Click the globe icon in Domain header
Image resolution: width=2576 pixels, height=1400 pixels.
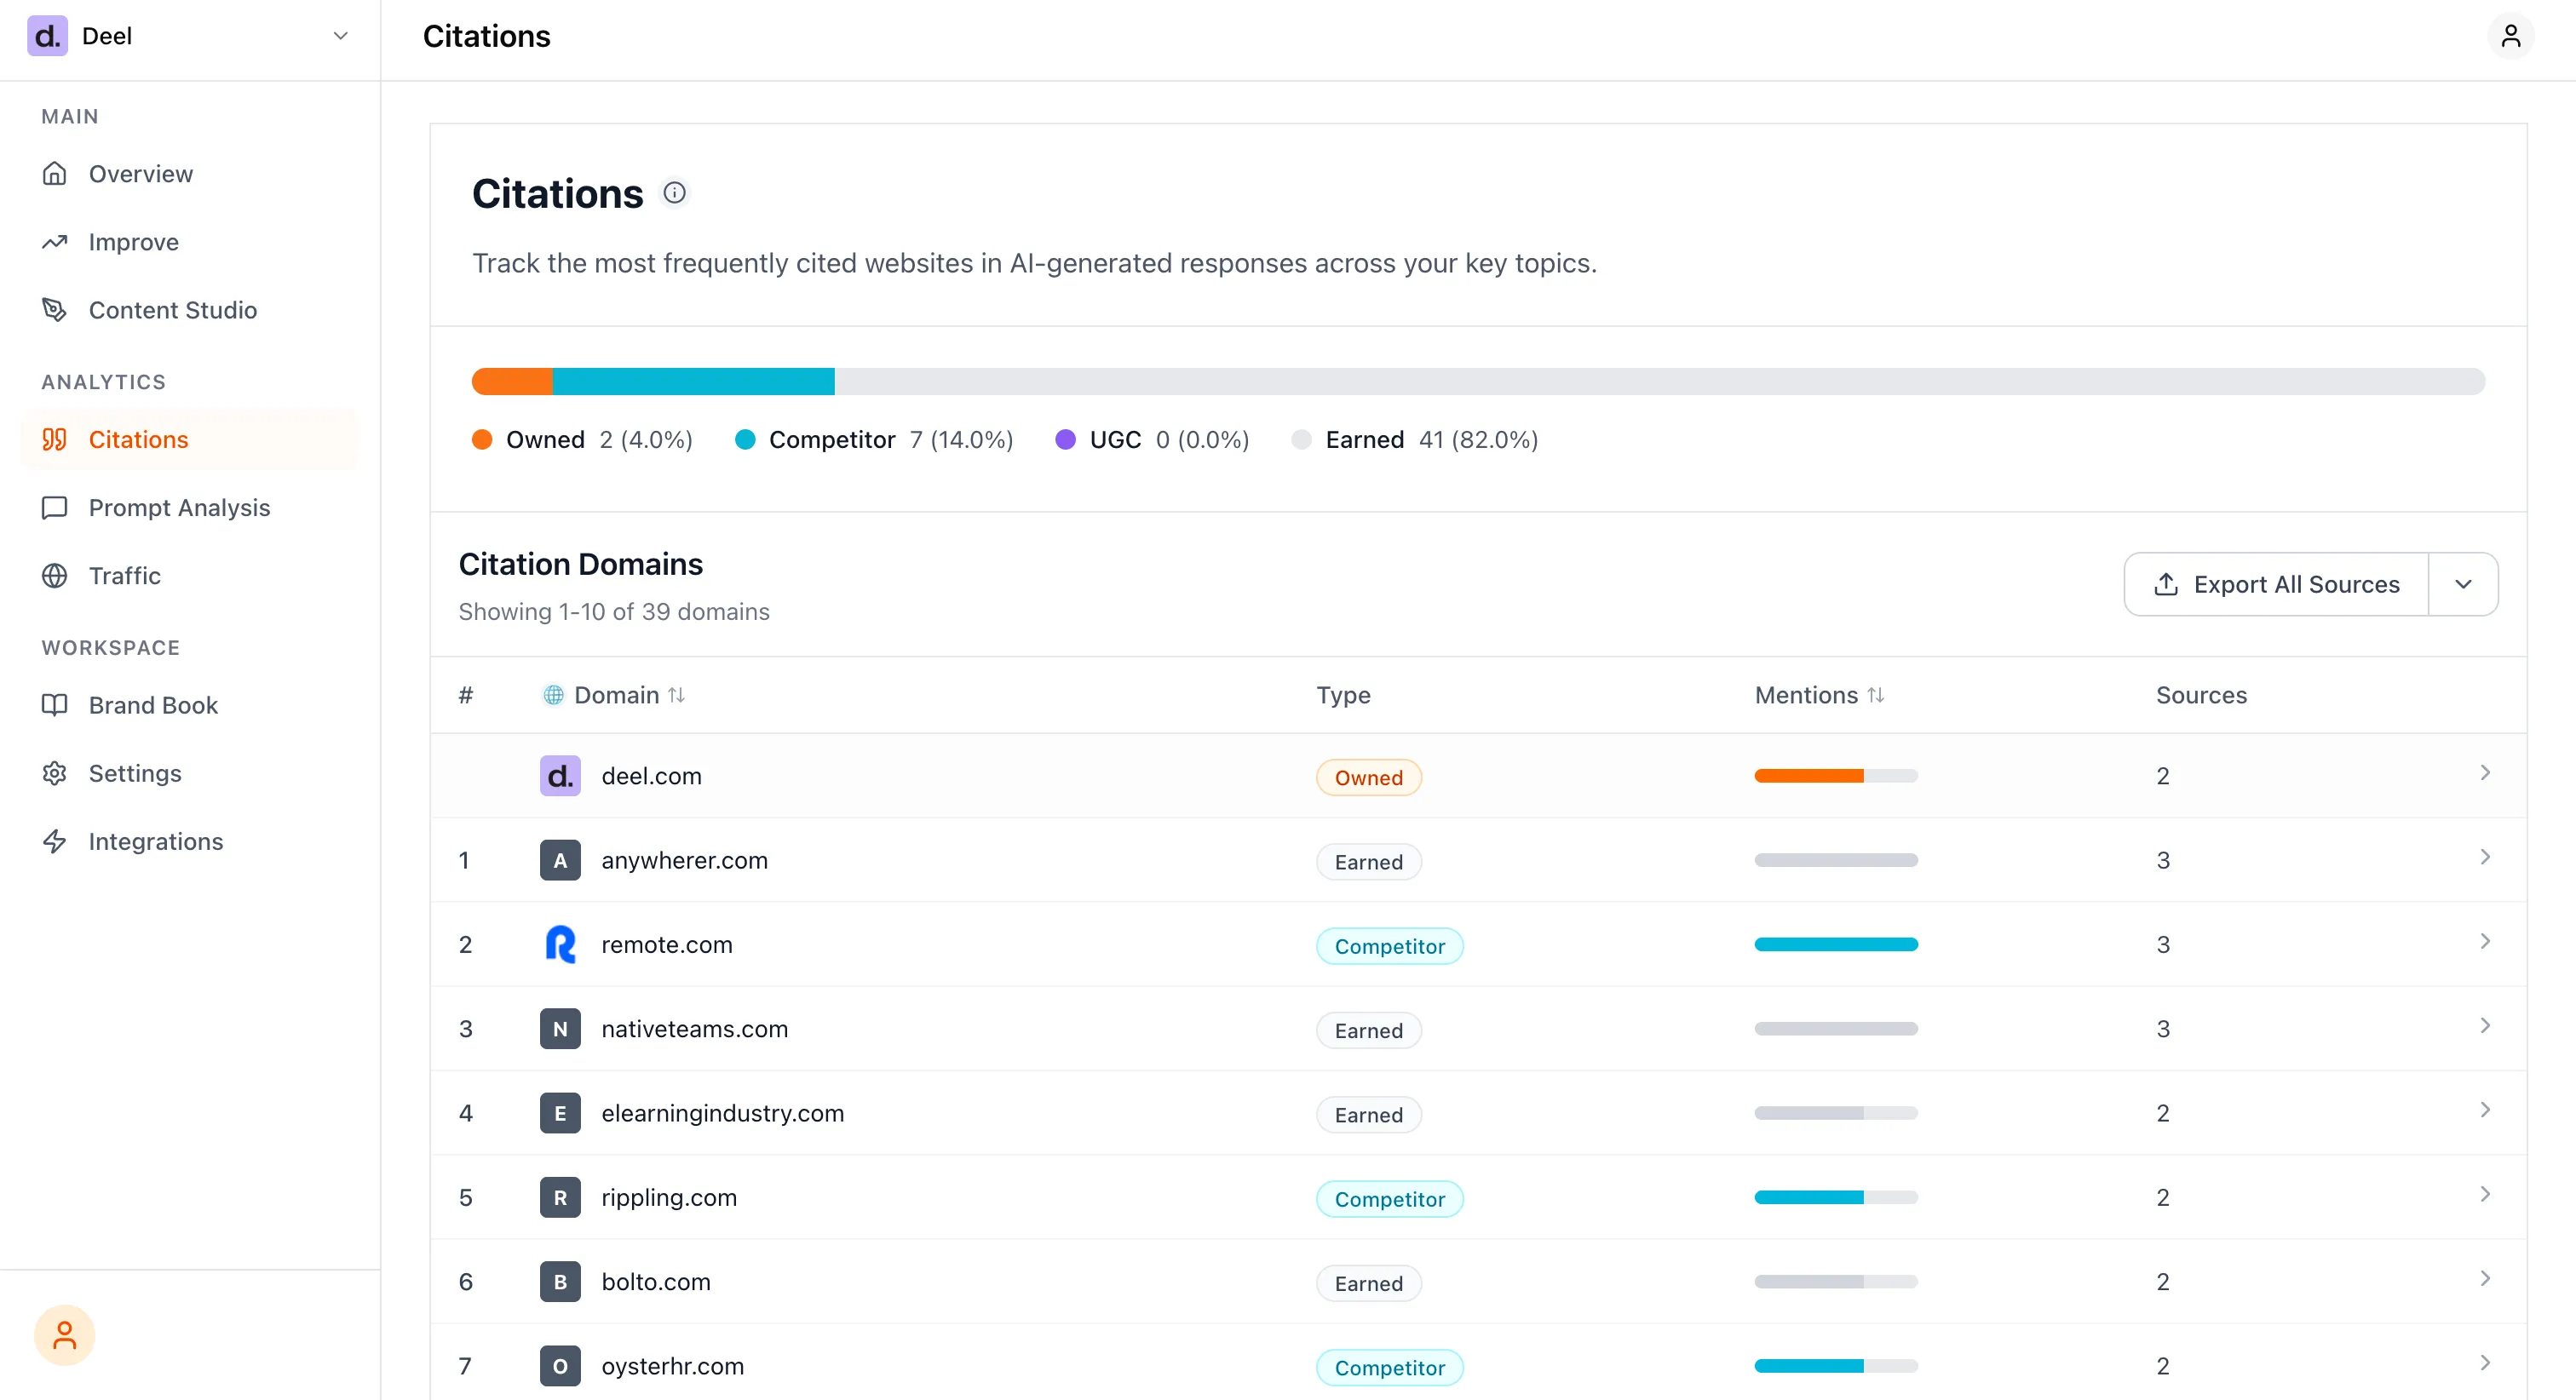coord(553,695)
